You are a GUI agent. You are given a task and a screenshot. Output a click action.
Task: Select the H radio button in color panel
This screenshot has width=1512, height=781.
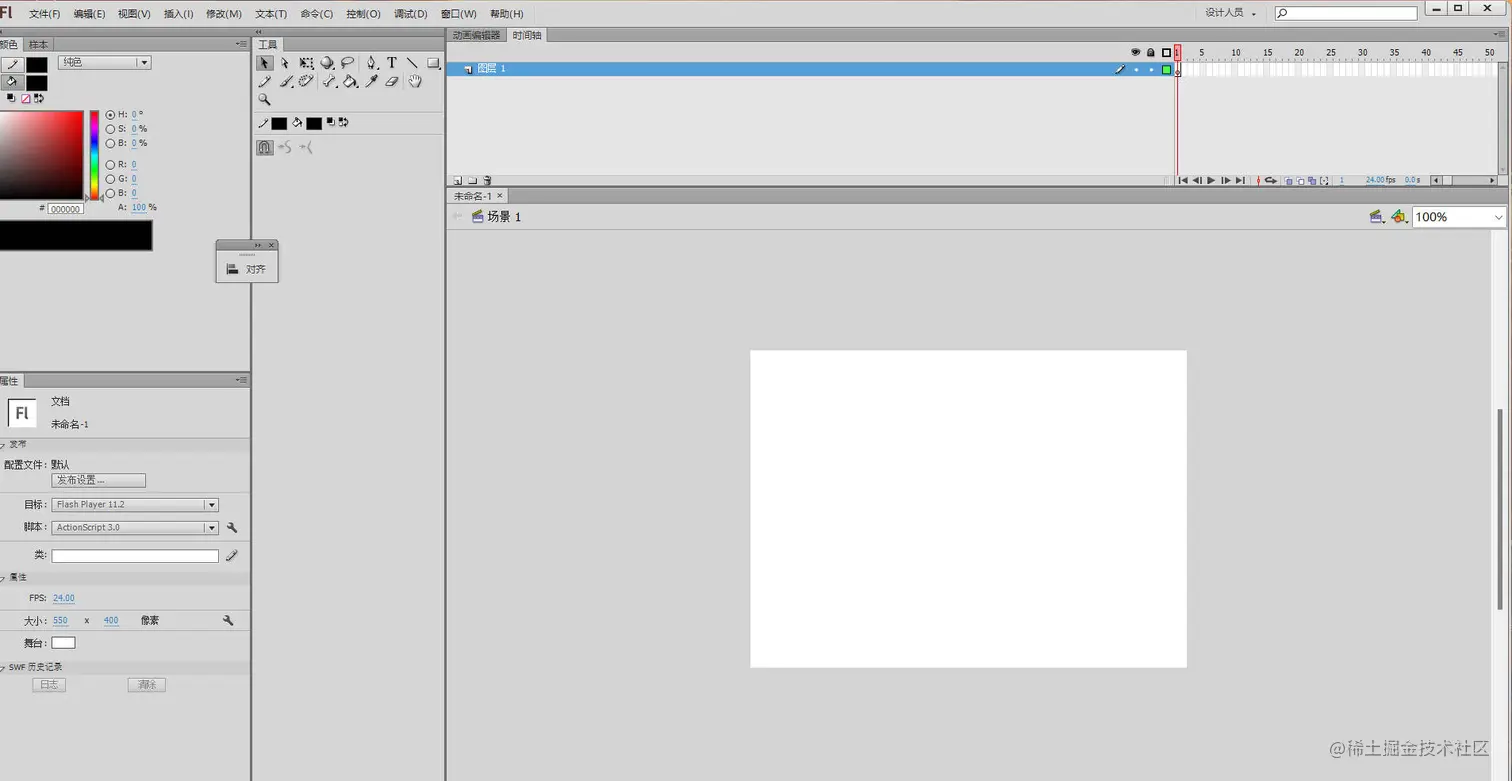(x=110, y=114)
